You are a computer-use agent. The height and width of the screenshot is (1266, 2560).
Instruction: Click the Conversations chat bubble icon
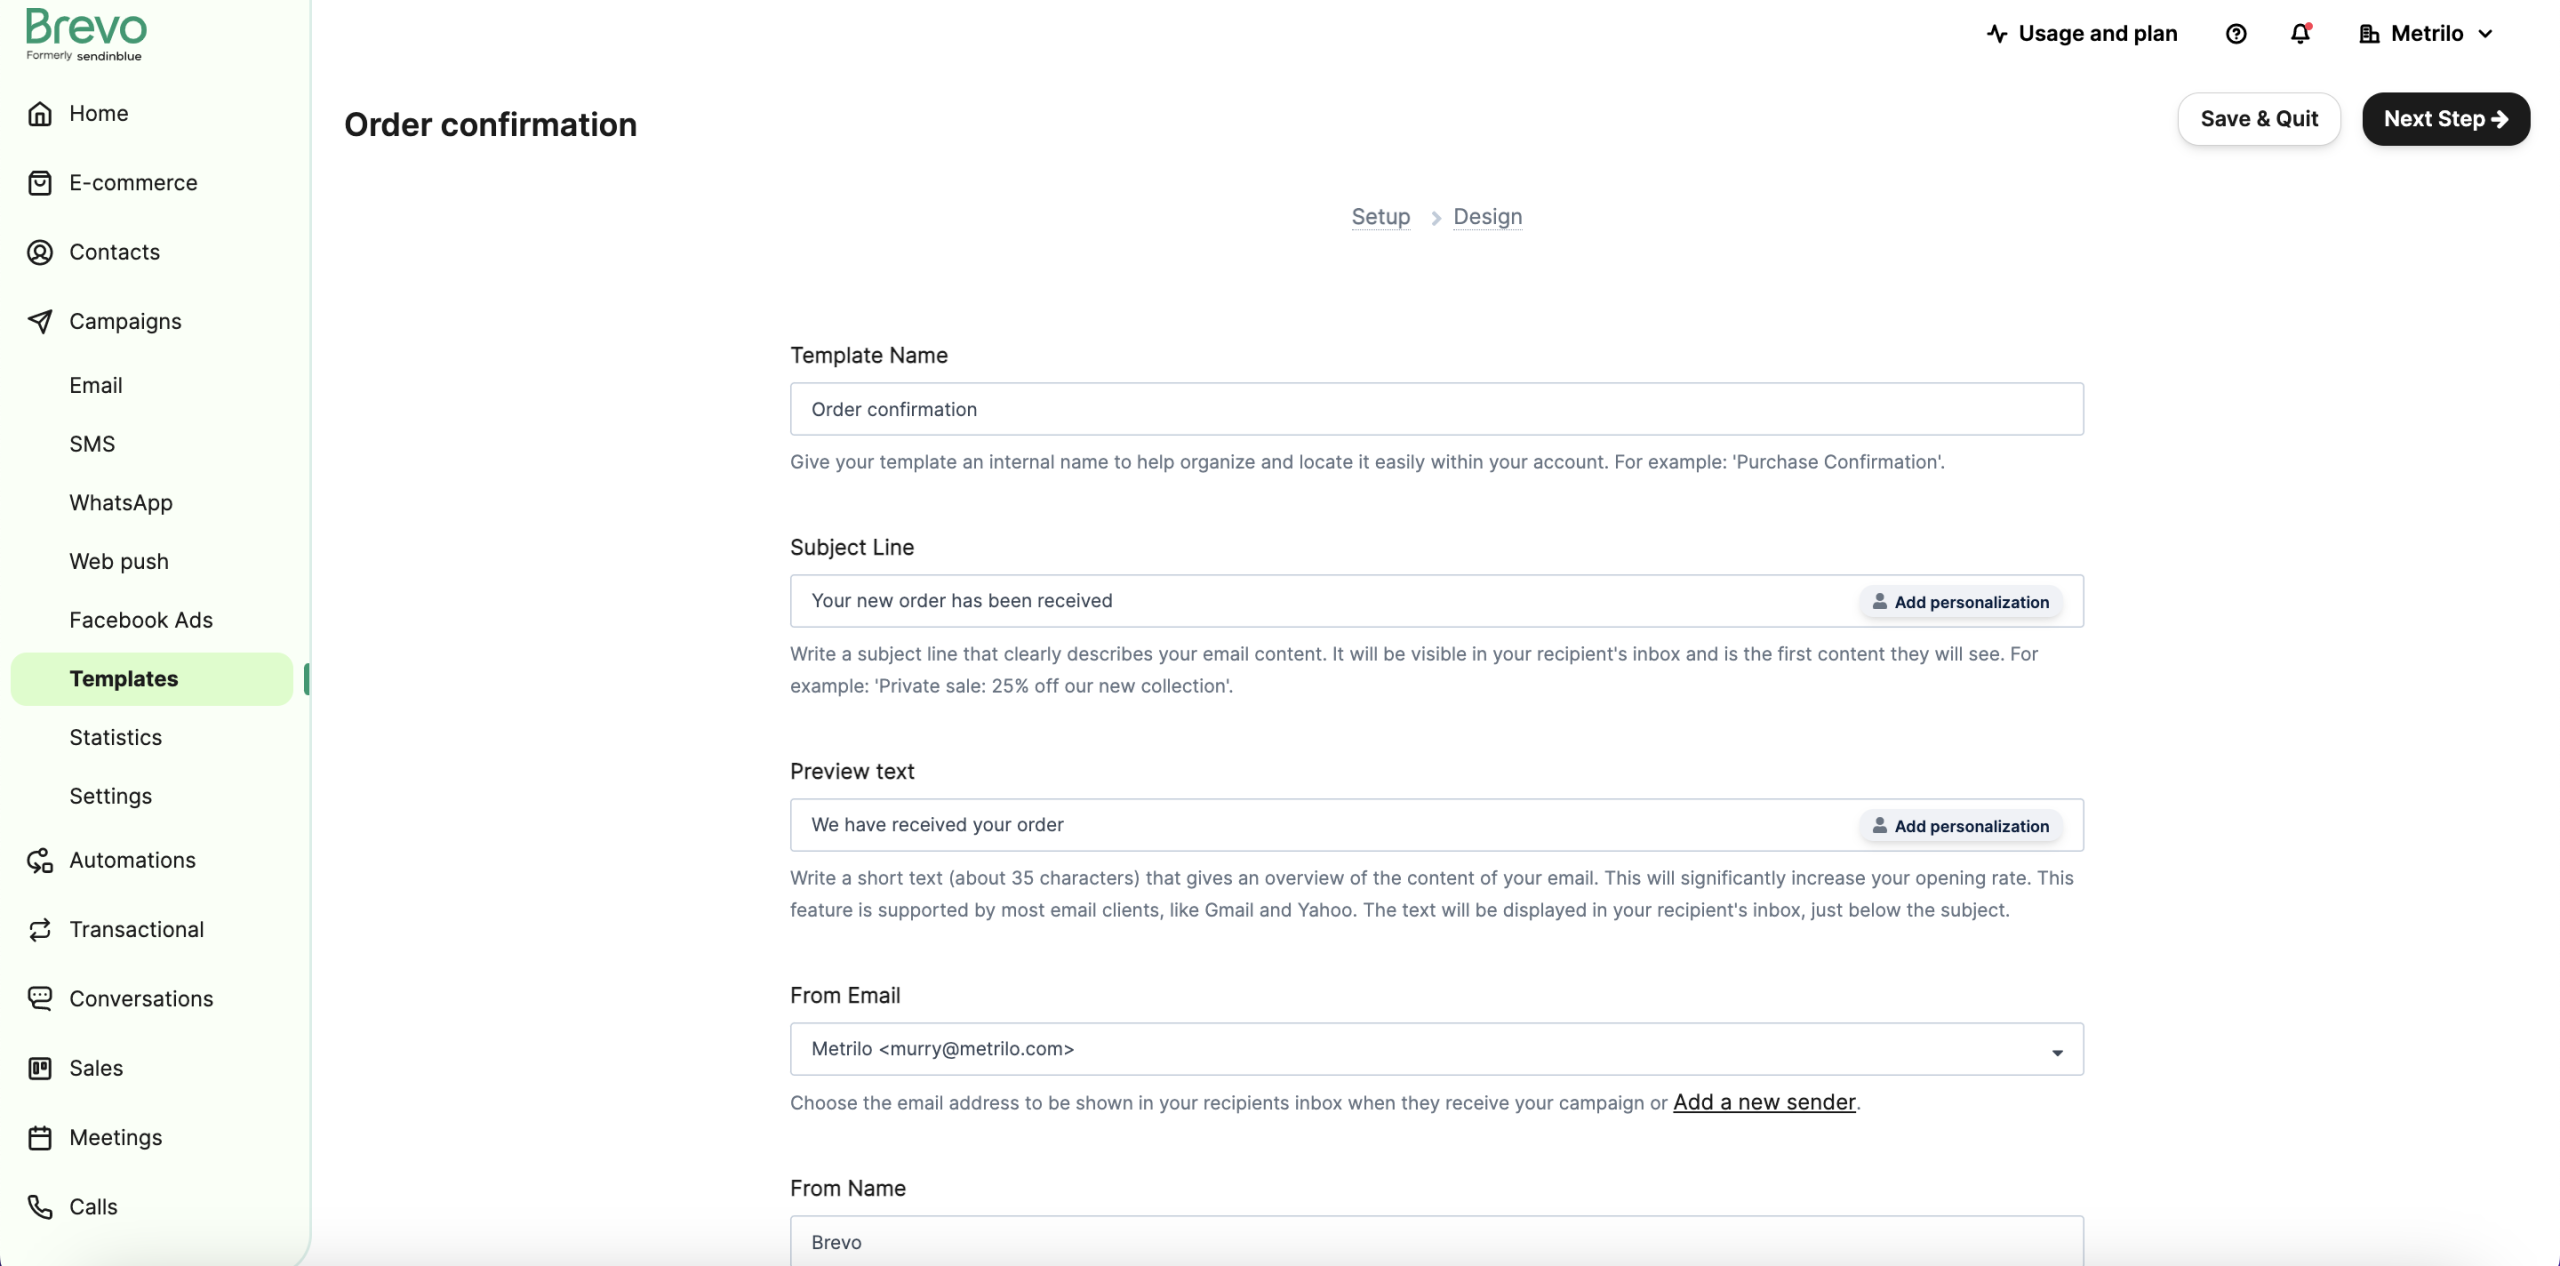[40, 999]
